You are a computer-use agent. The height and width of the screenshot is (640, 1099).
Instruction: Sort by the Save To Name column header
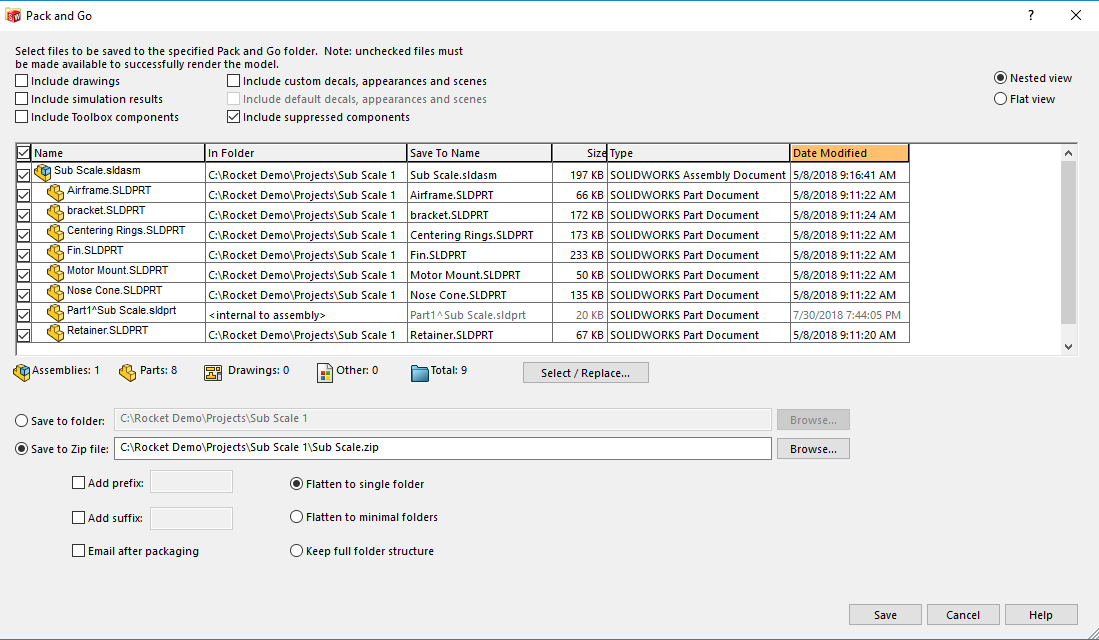[x=479, y=153]
